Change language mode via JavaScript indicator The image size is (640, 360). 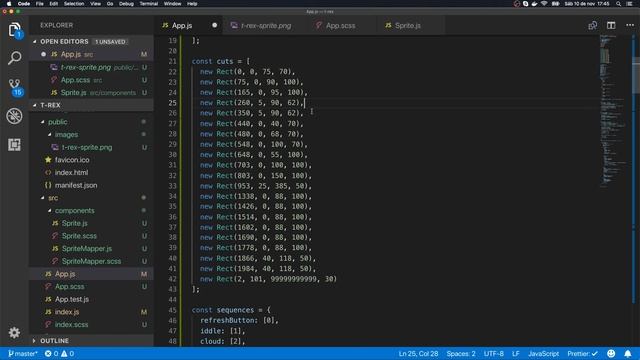pyautogui.click(x=543, y=353)
